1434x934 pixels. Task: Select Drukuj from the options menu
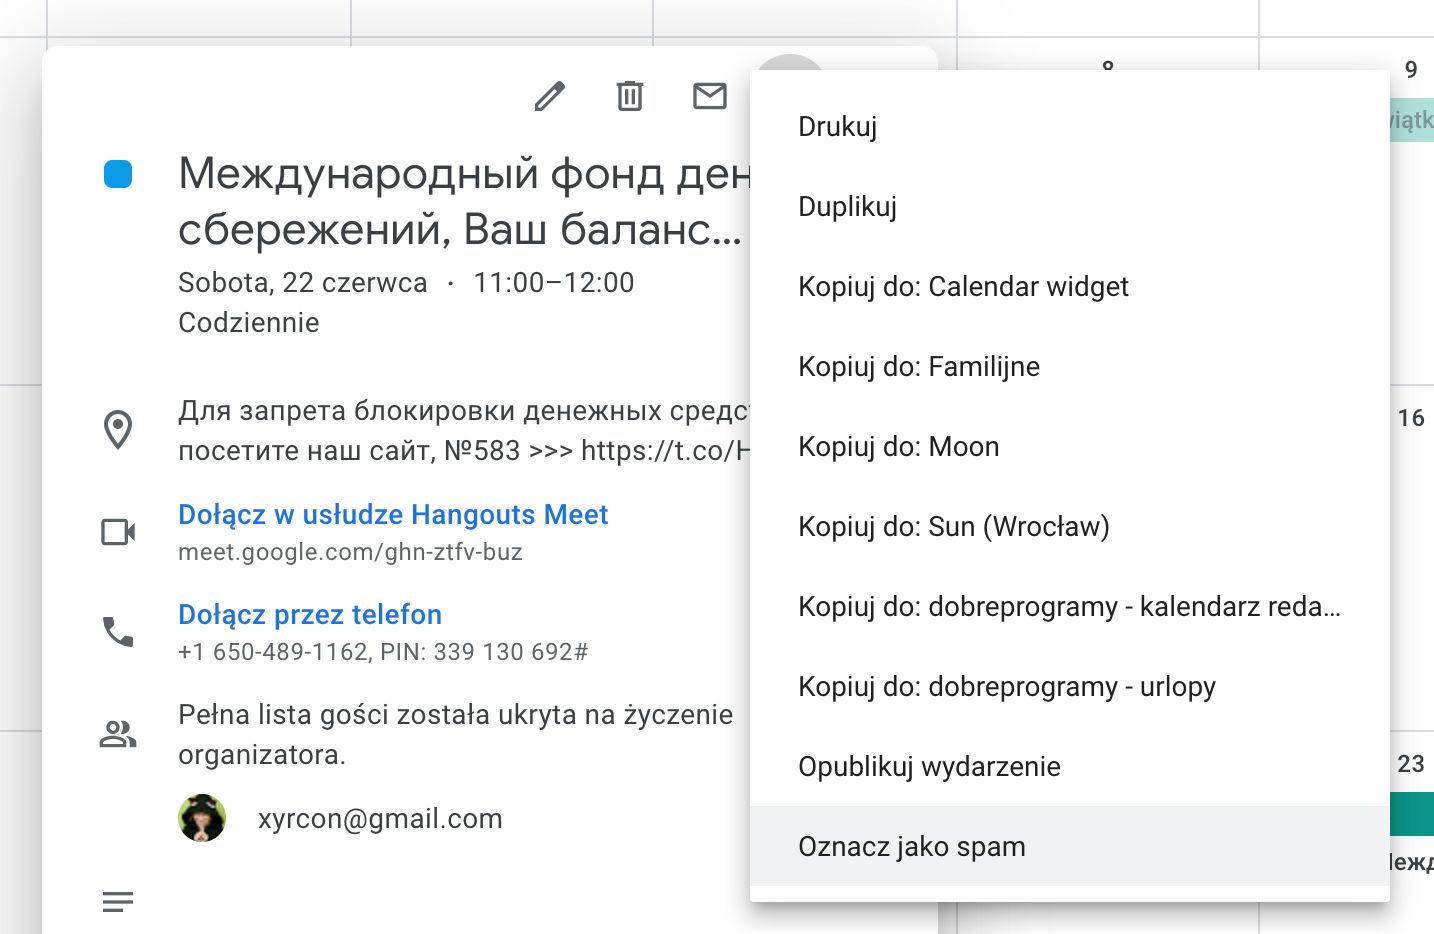coord(838,127)
